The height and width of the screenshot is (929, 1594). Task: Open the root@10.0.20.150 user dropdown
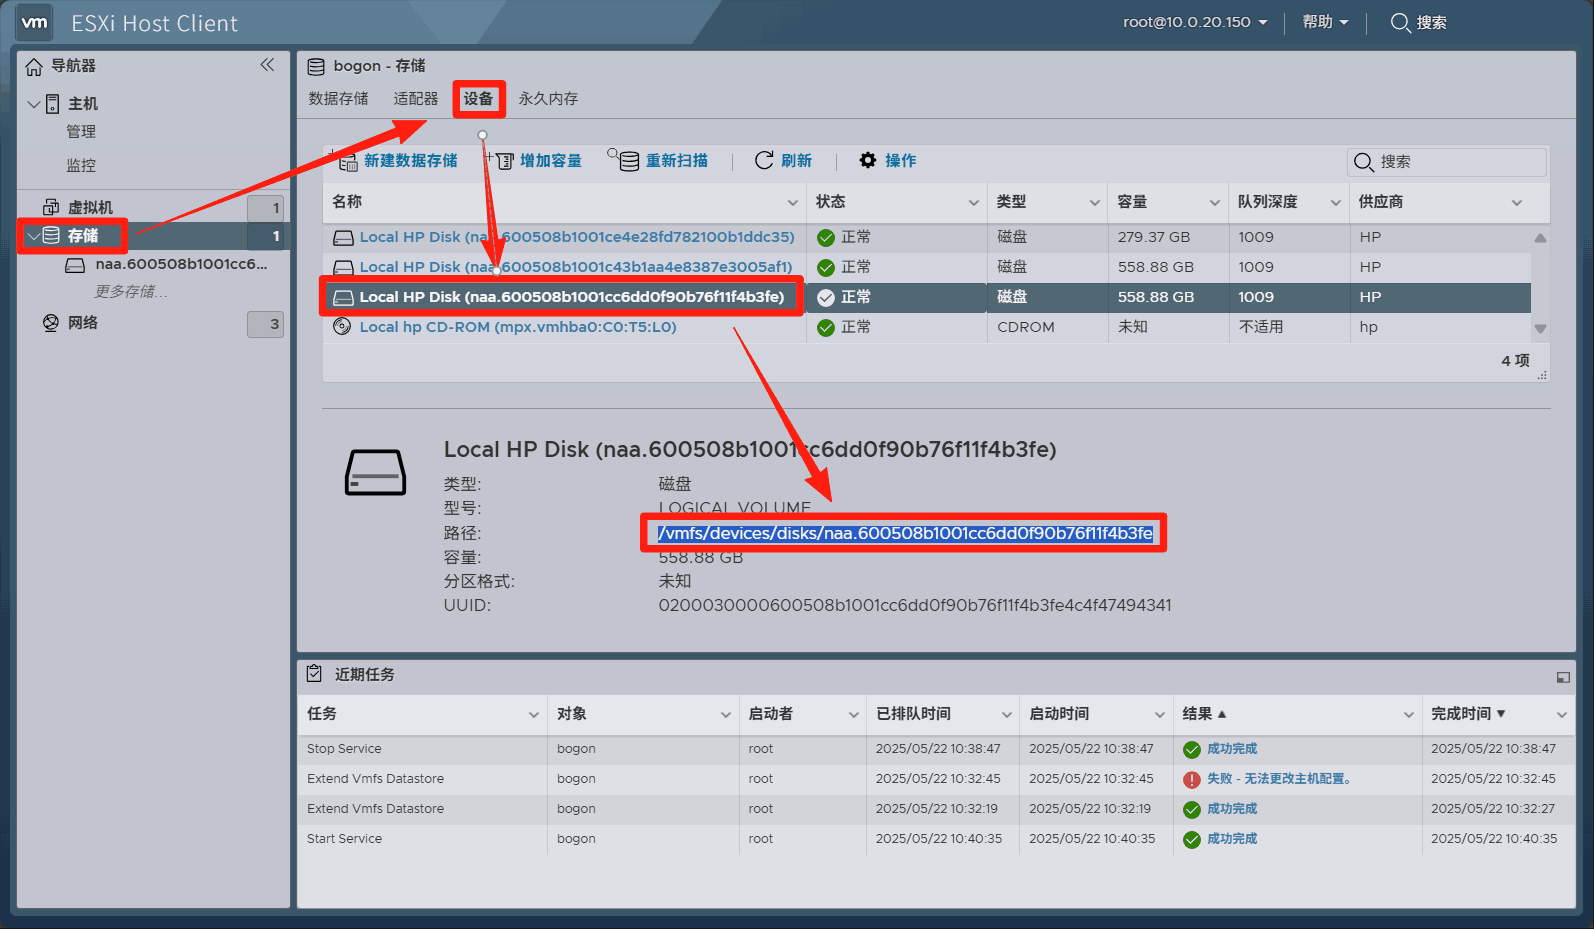tap(1195, 22)
